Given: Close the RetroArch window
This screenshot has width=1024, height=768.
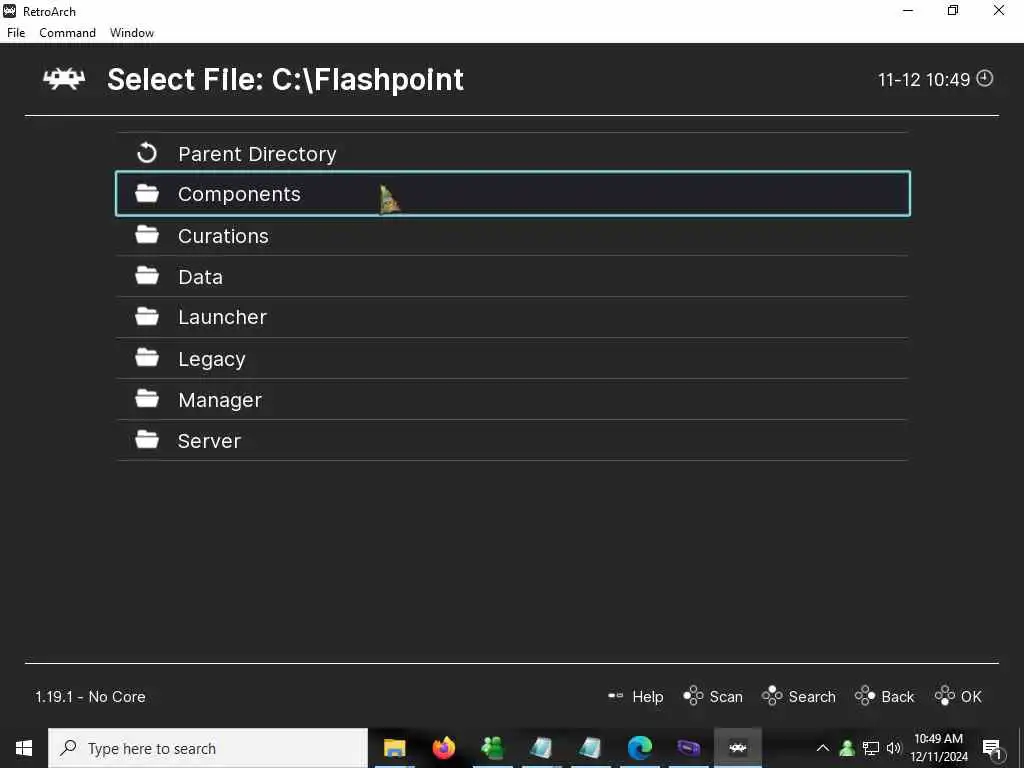Looking at the screenshot, I should point(999,10).
